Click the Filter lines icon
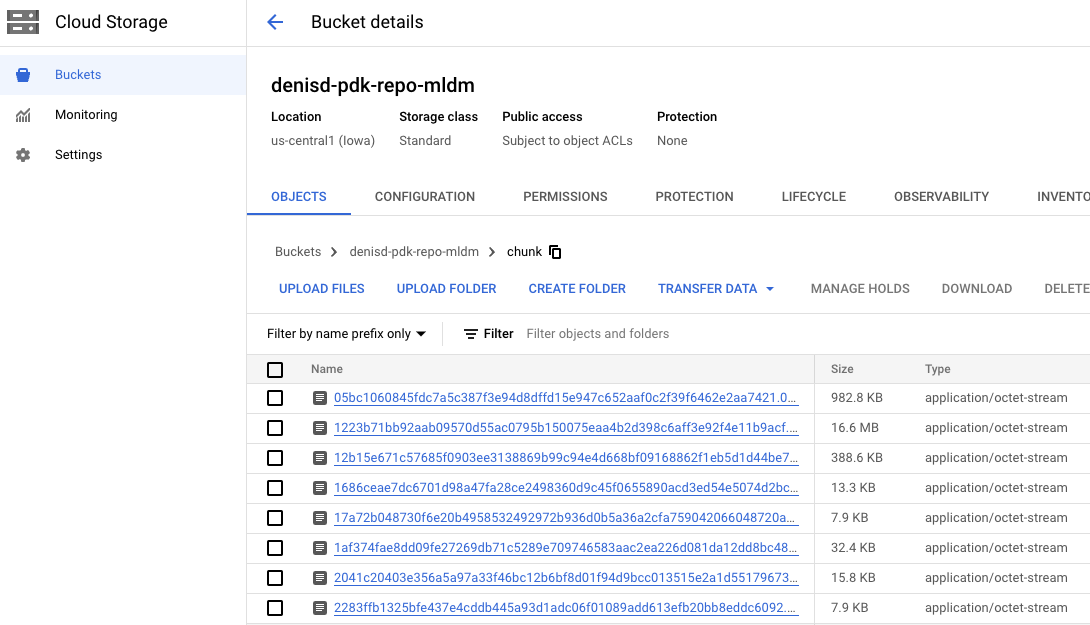Image resolution: width=1090 pixels, height=625 pixels. pyautogui.click(x=471, y=334)
